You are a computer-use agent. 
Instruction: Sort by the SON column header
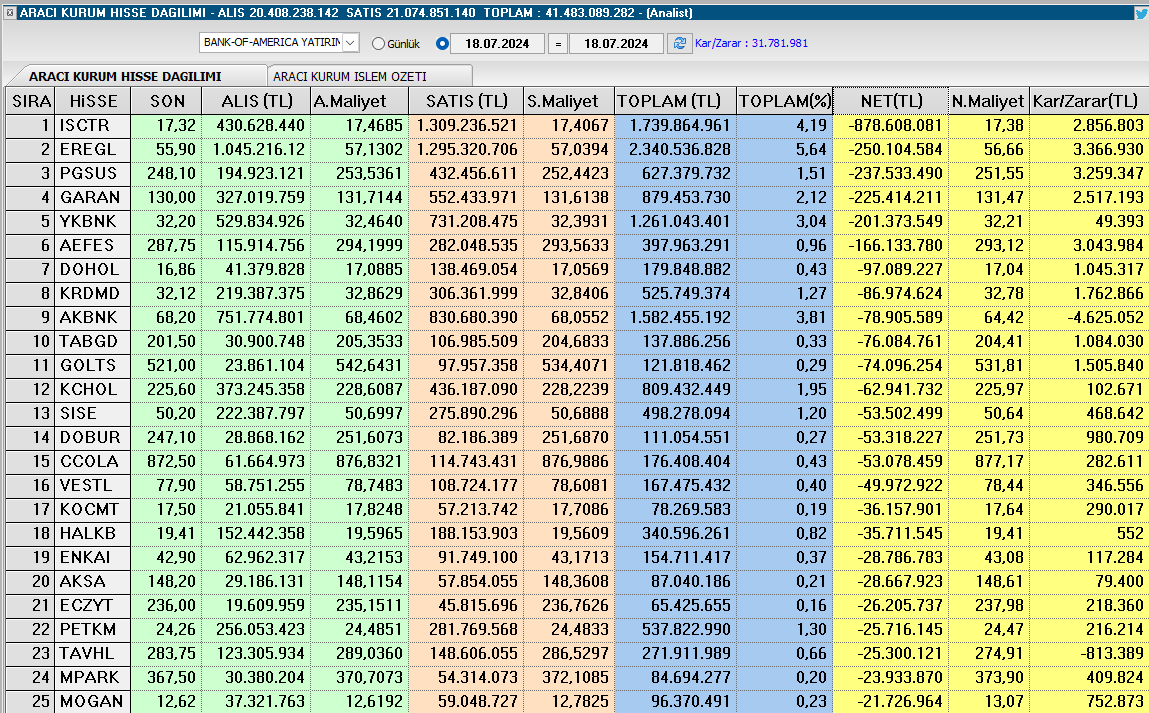167,101
